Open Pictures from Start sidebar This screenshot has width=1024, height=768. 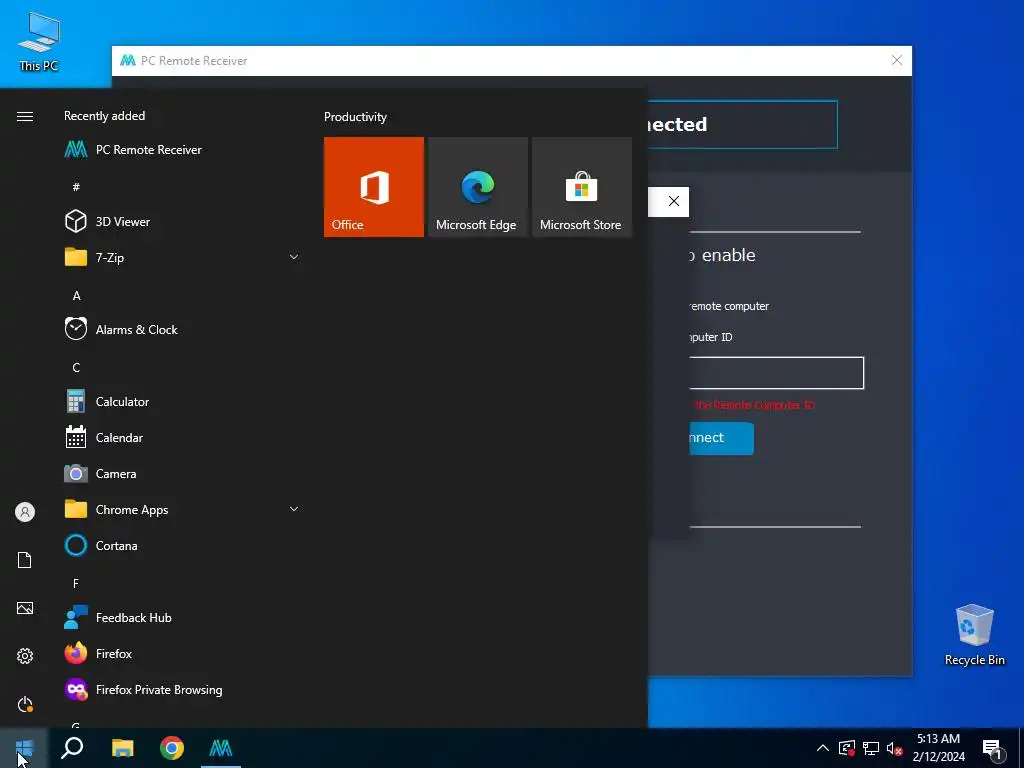click(25, 608)
